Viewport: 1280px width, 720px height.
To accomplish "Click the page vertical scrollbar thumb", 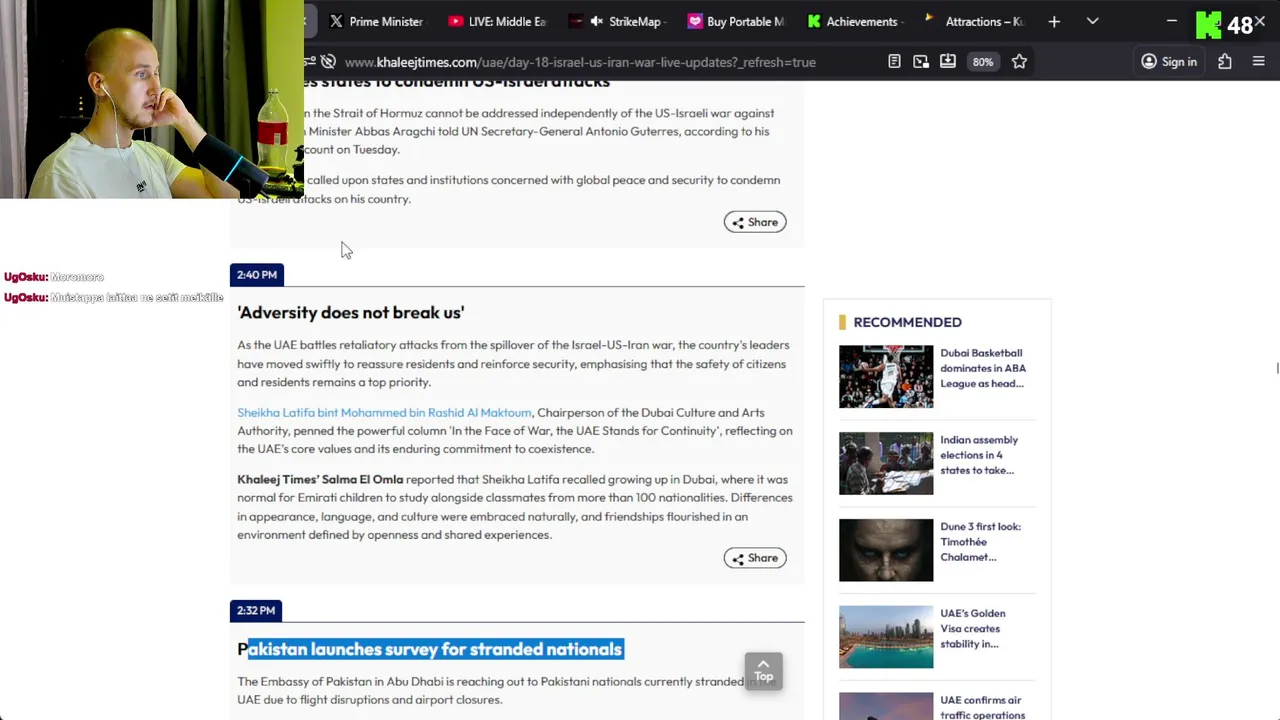I will click(1277, 369).
